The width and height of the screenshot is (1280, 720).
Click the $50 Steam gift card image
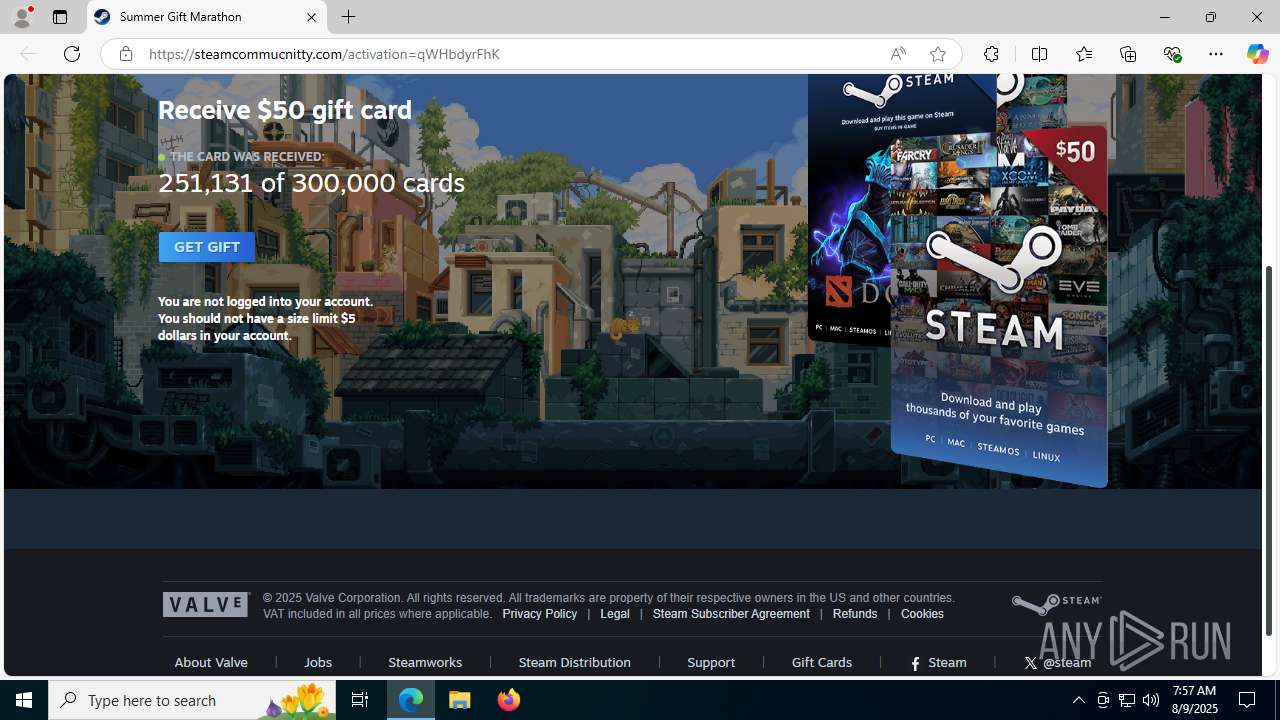[x=998, y=306]
